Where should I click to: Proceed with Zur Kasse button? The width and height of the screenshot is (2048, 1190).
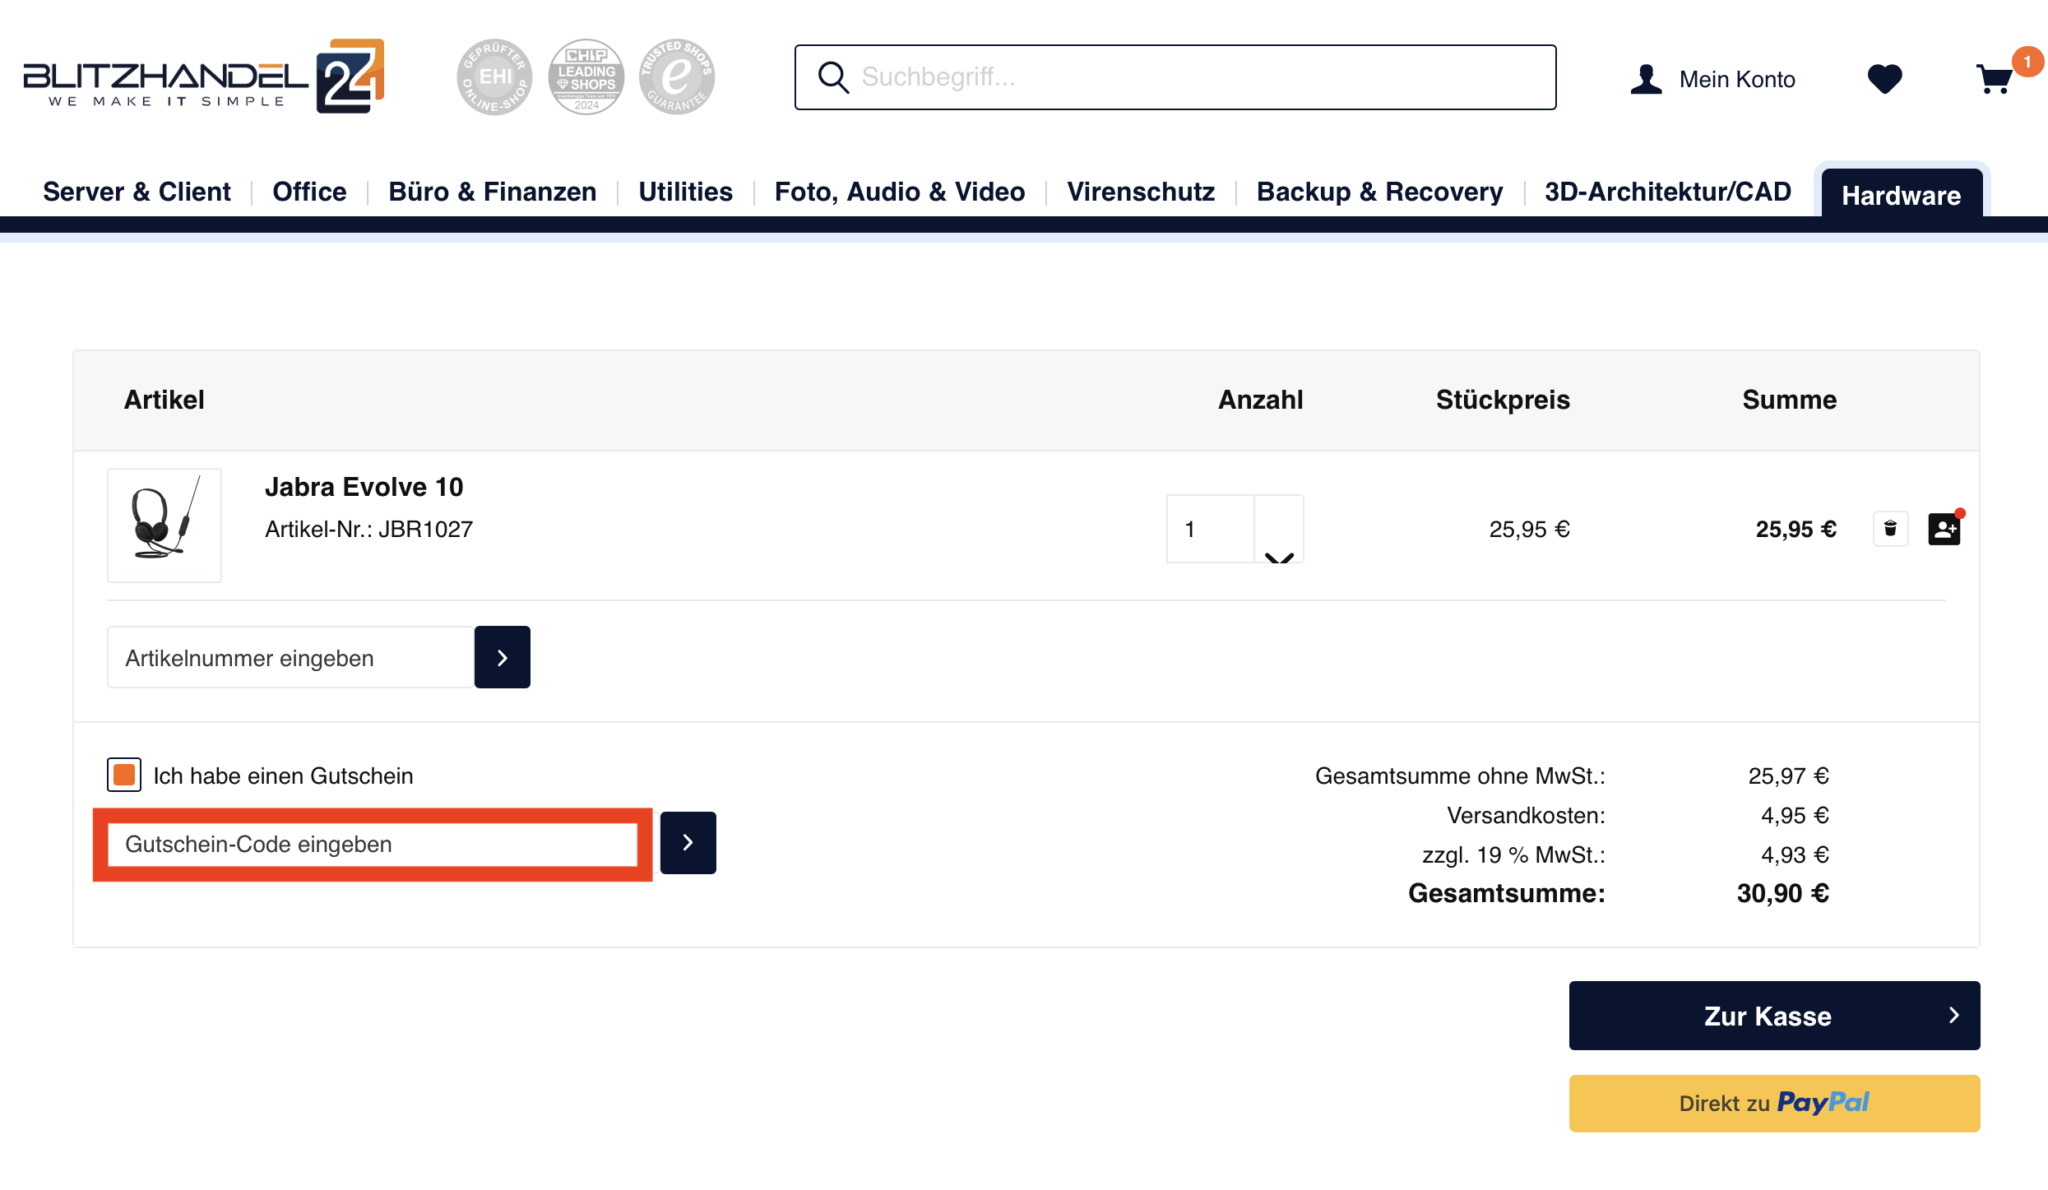1774,1015
